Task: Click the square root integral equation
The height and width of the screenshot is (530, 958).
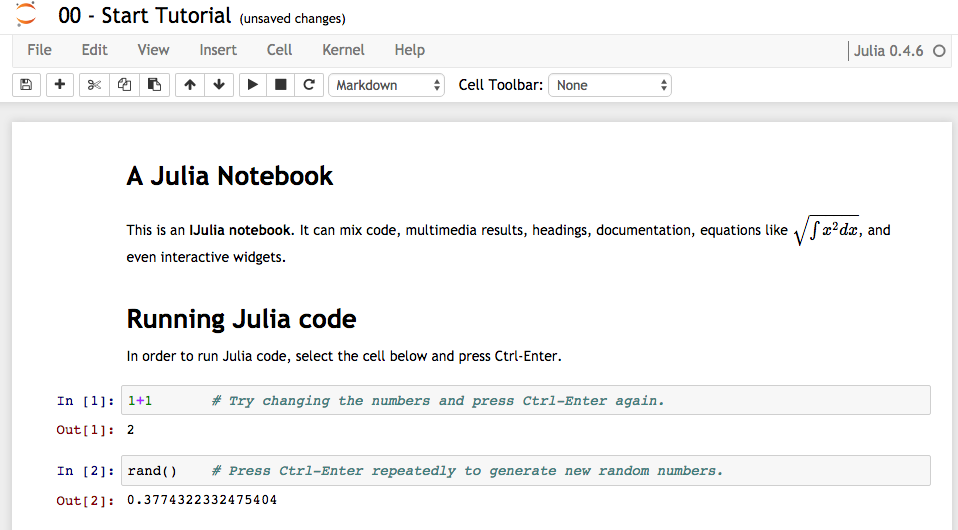Action: tap(826, 230)
